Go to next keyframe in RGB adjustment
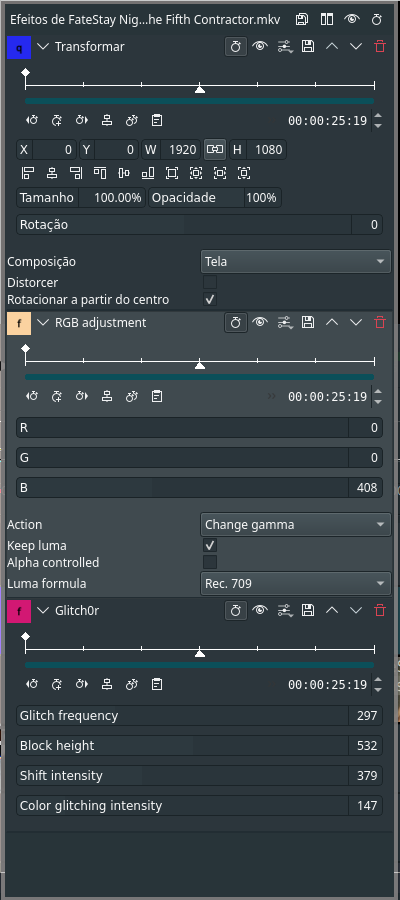The width and height of the screenshot is (400, 900). [81, 396]
